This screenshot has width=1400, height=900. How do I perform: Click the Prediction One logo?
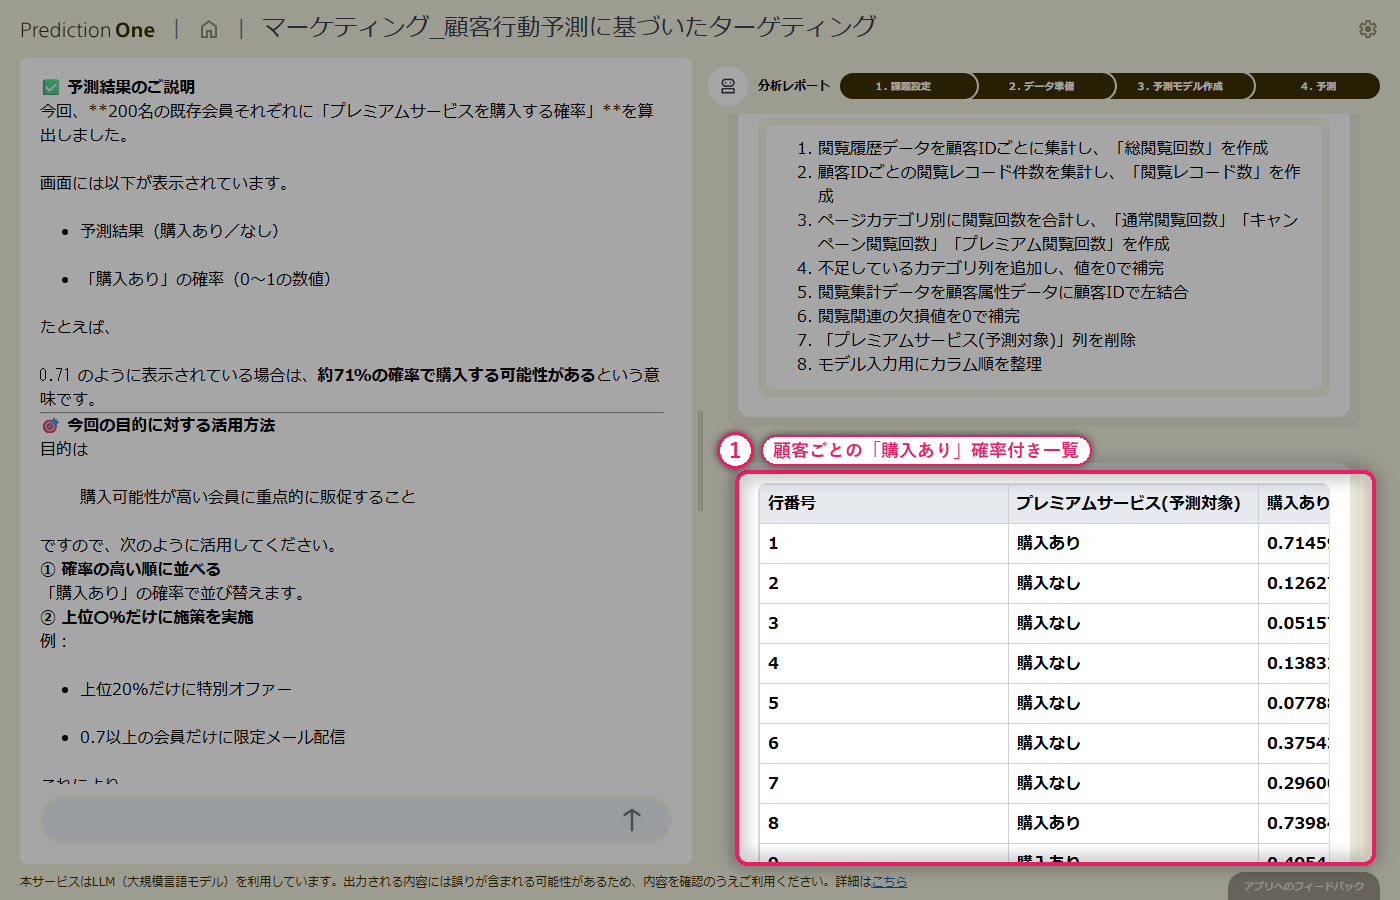[87, 30]
